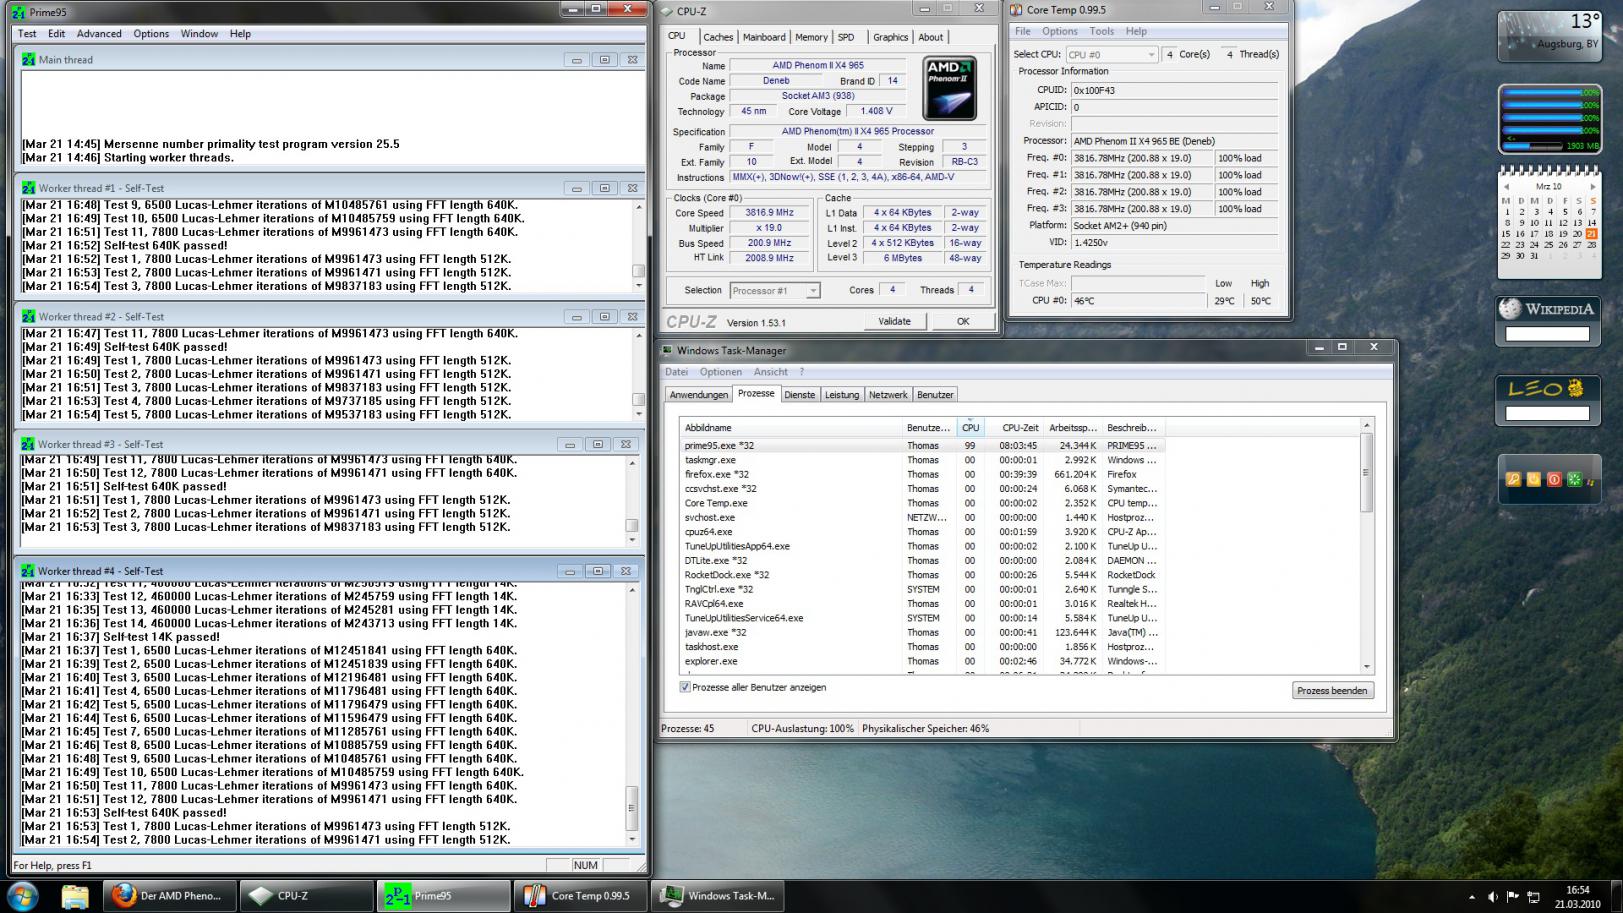Screen dimensions: 1623x913
Task: Sort processes by the CPU column header
Action: [970, 427]
